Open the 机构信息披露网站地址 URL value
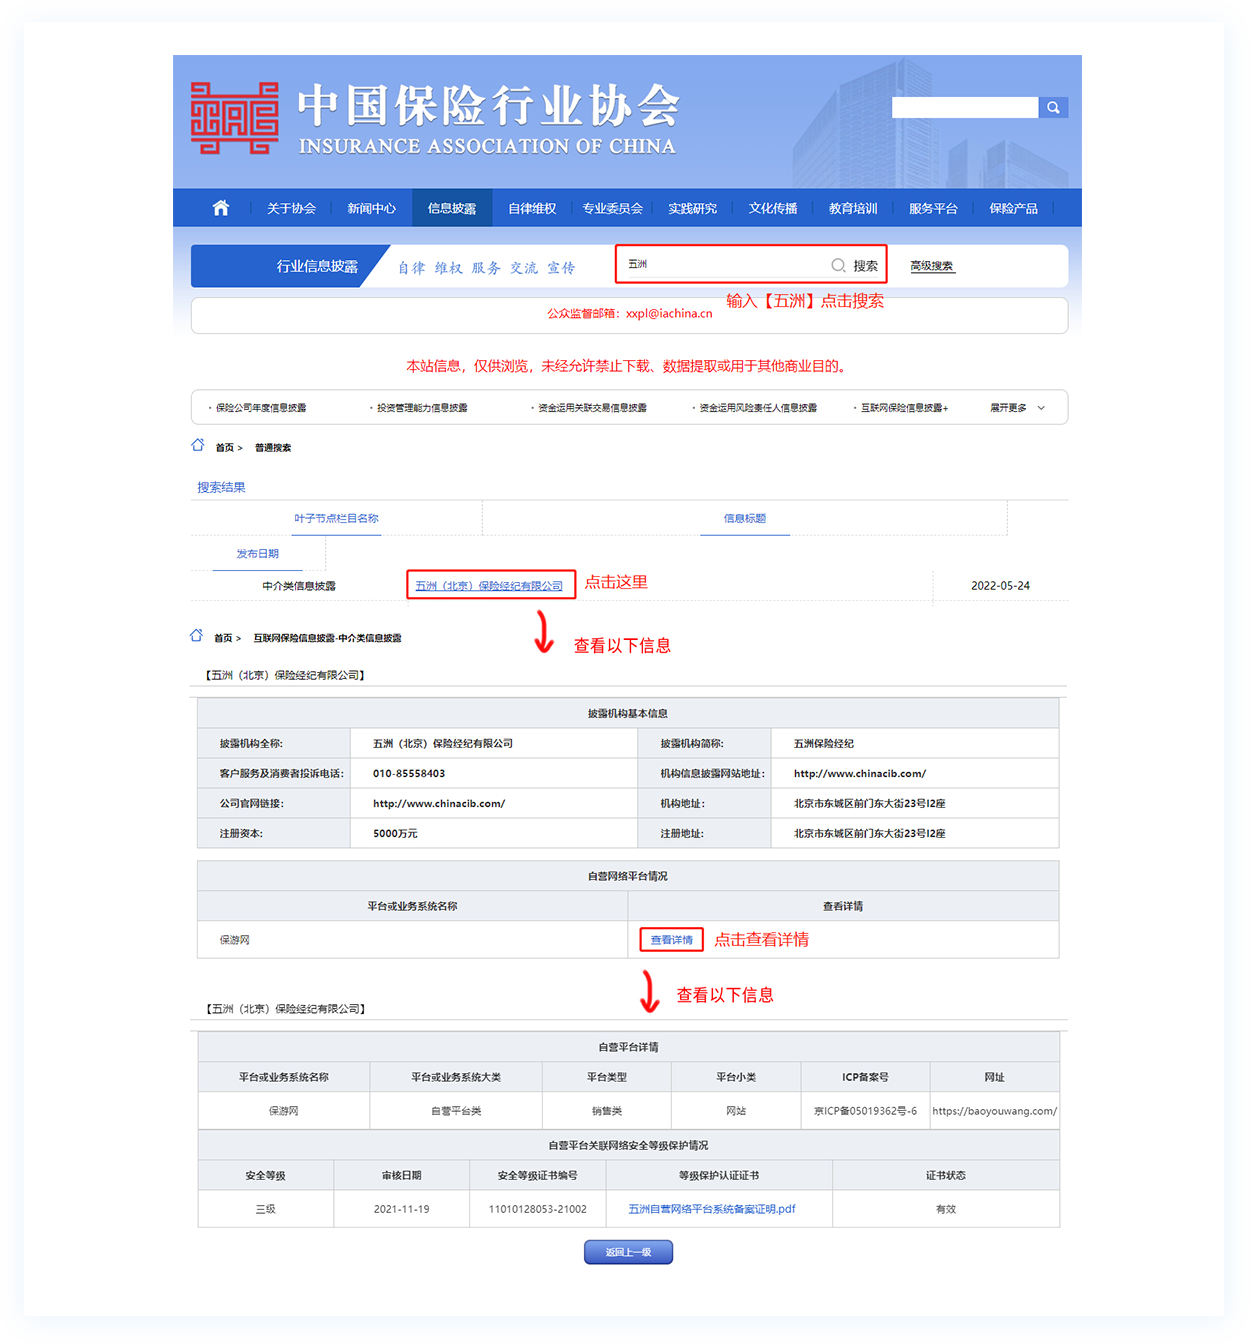This screenshot has width=1250, height=1344. 860,773
